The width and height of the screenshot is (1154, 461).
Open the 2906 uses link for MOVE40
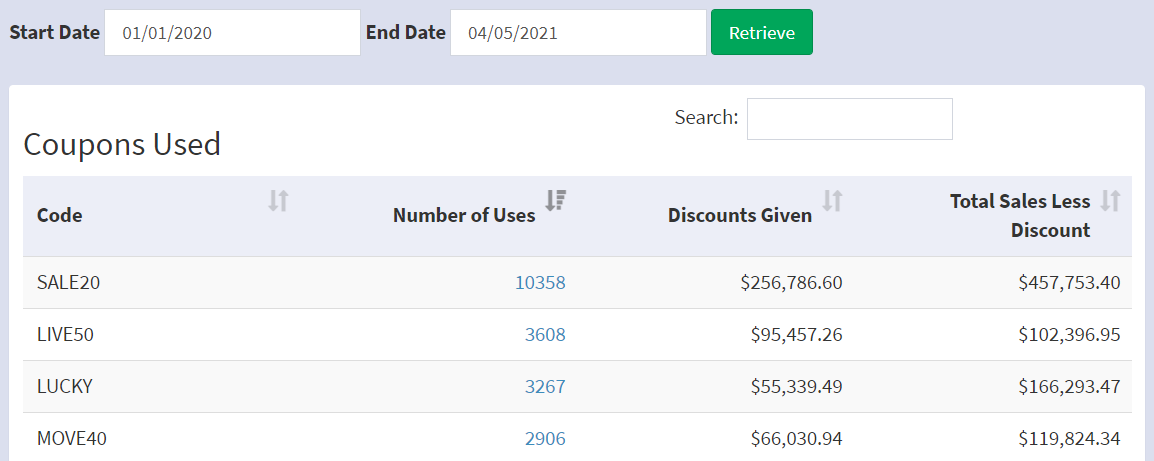tap(545, 439)
